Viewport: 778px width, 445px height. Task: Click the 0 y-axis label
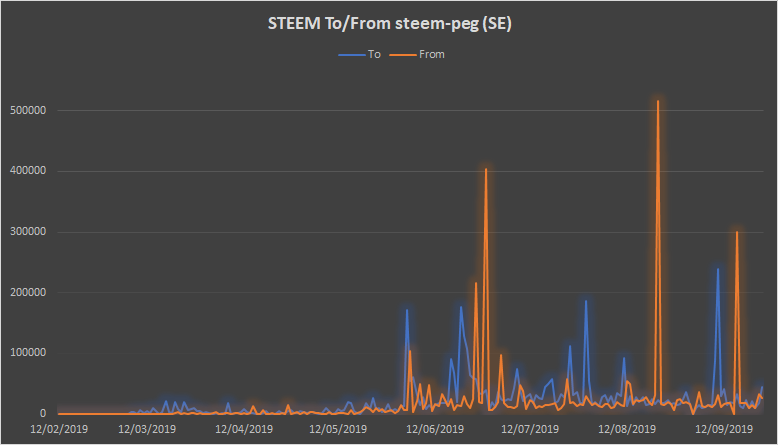(x=43, y=413)
